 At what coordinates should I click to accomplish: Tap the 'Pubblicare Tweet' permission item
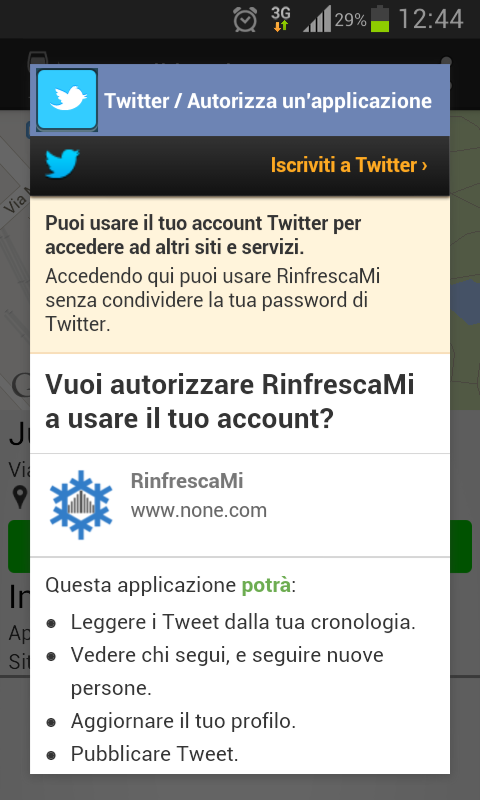(155, 754)
